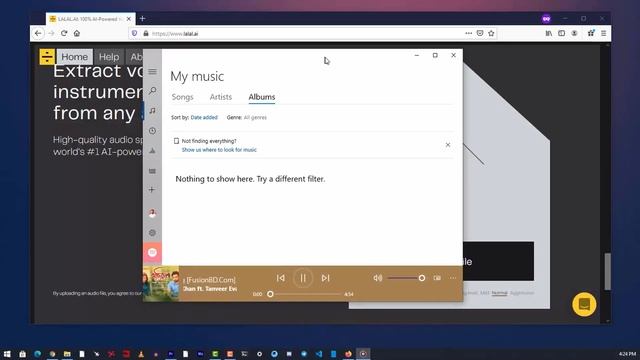The width and height of the screenshot is (640, 360).
Task: Click the pink promo button in Groove sidebar
Action: tap(152, 253)
